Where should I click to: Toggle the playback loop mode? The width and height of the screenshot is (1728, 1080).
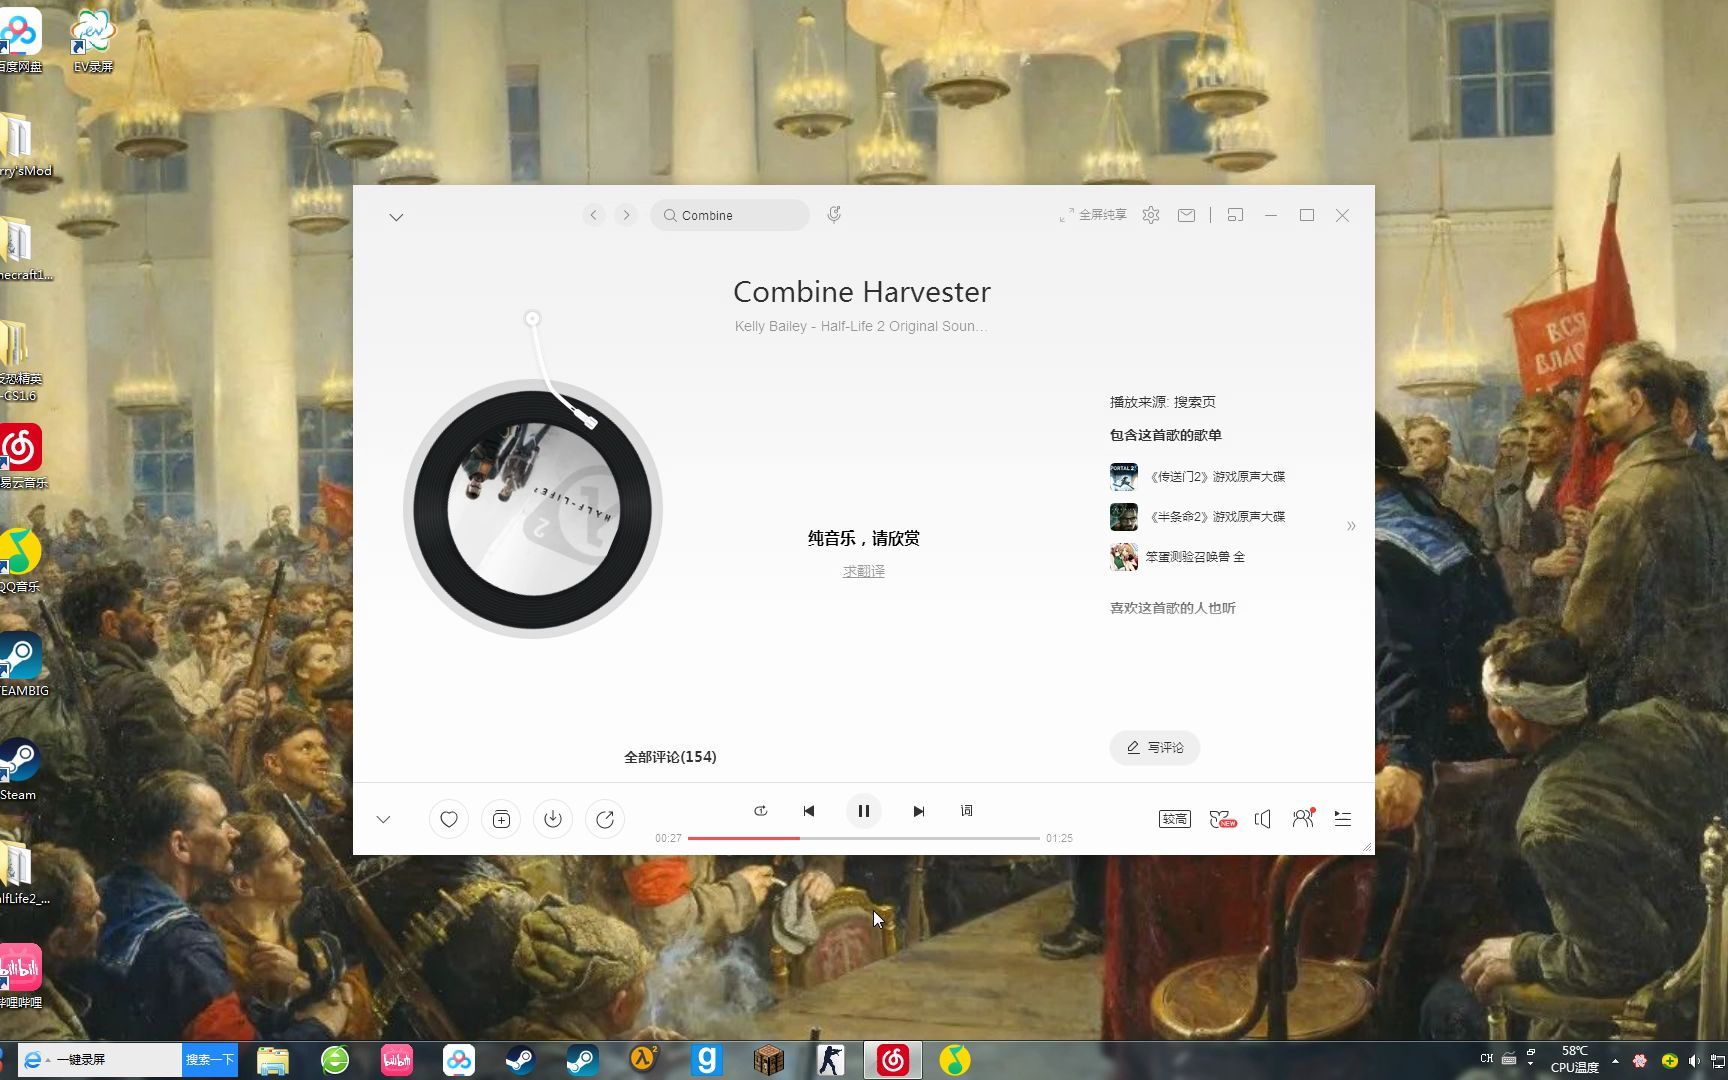point(760,811)
